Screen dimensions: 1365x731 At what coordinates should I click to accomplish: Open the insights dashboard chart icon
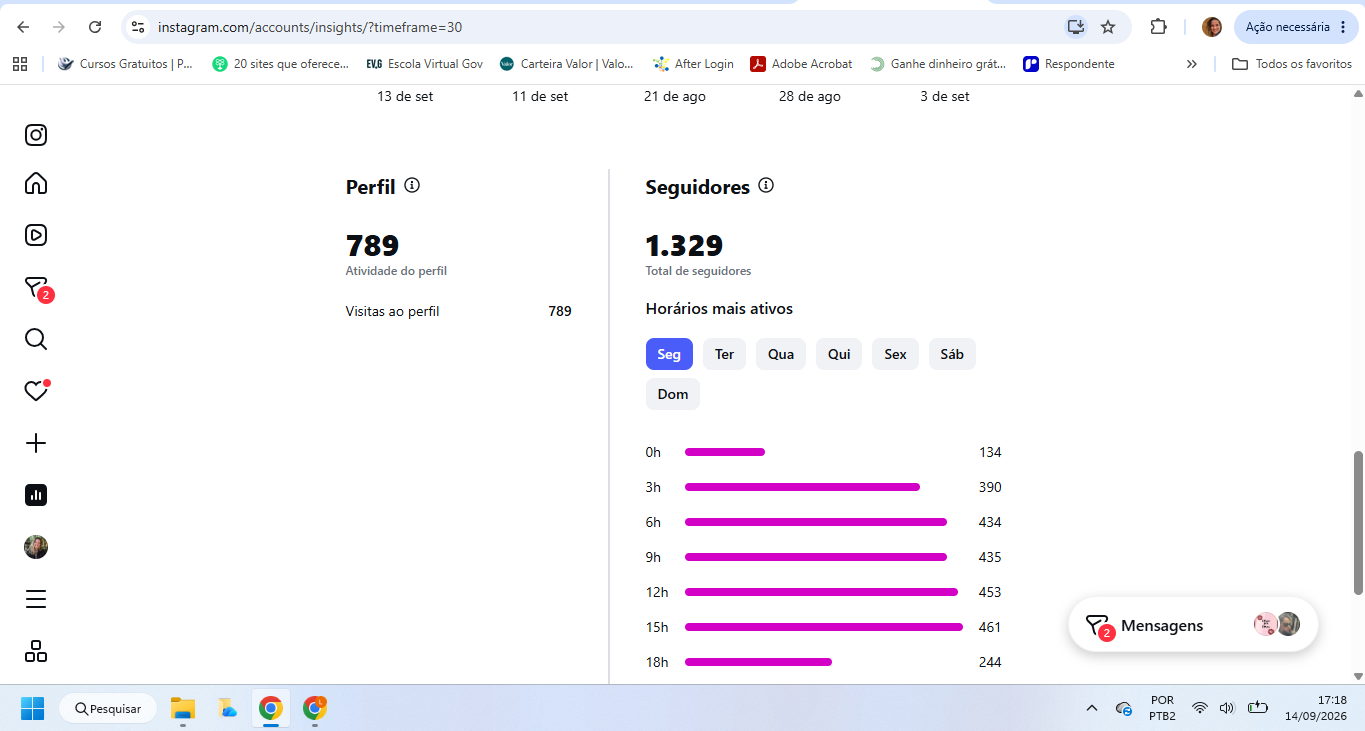[36, 495]
